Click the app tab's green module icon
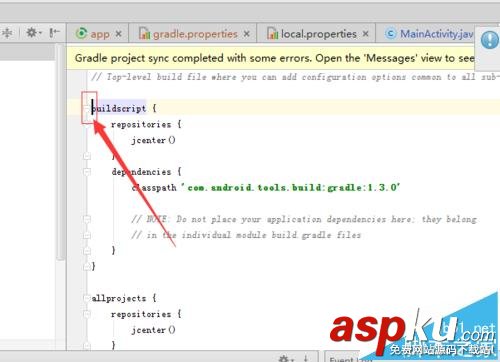 pos(81,33)
